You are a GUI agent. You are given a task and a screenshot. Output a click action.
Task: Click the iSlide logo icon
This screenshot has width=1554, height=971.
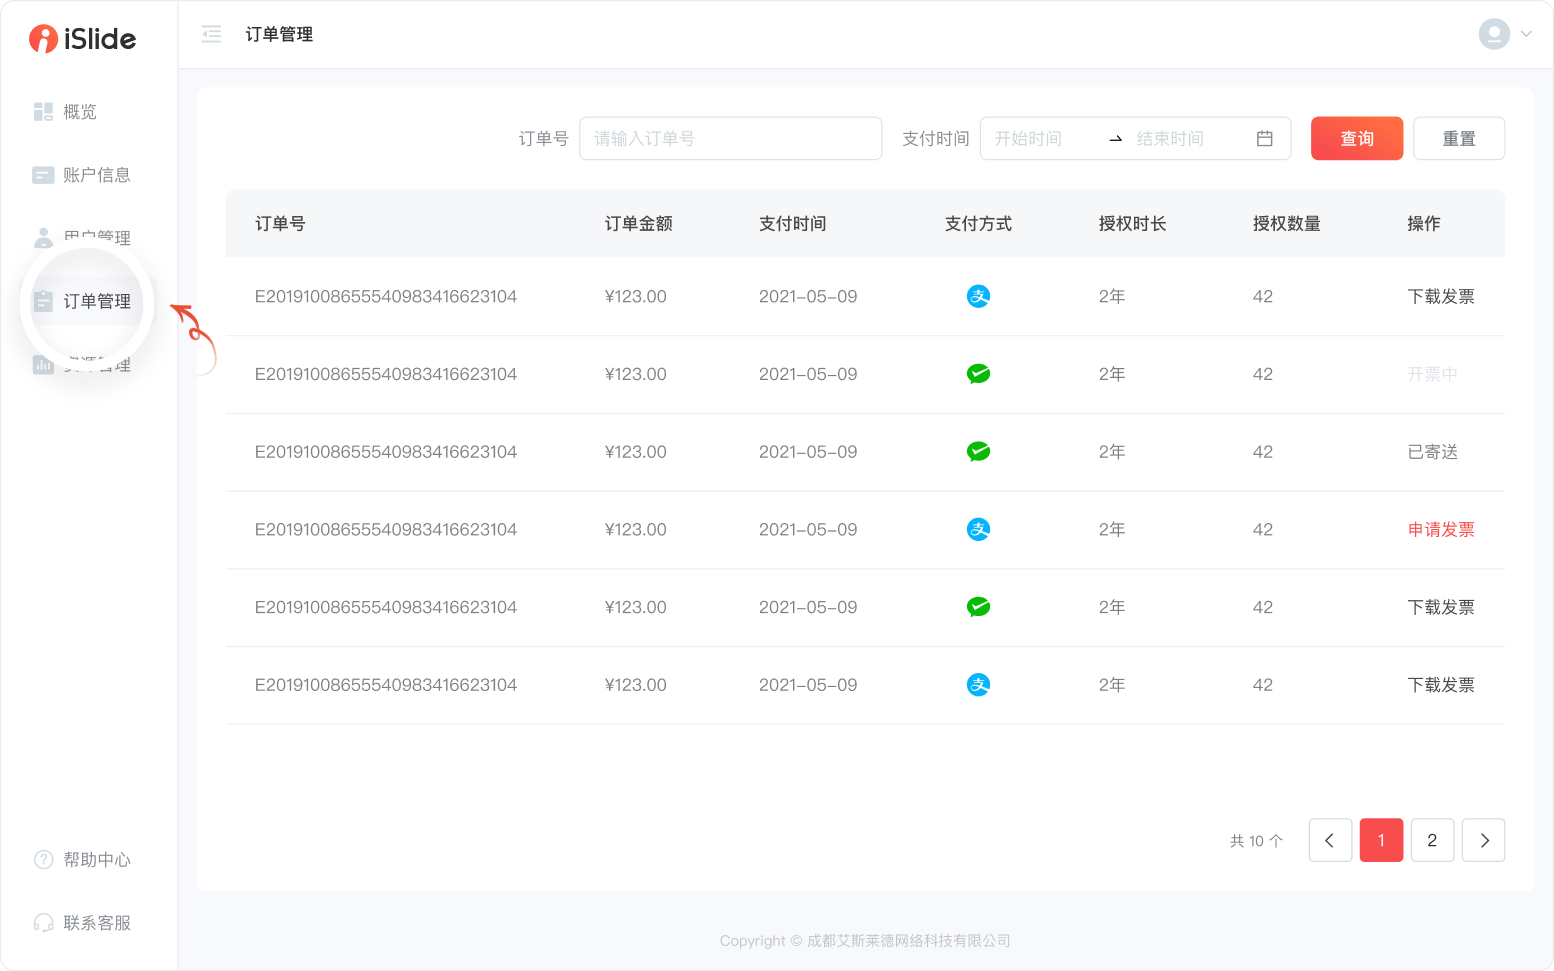43,39
